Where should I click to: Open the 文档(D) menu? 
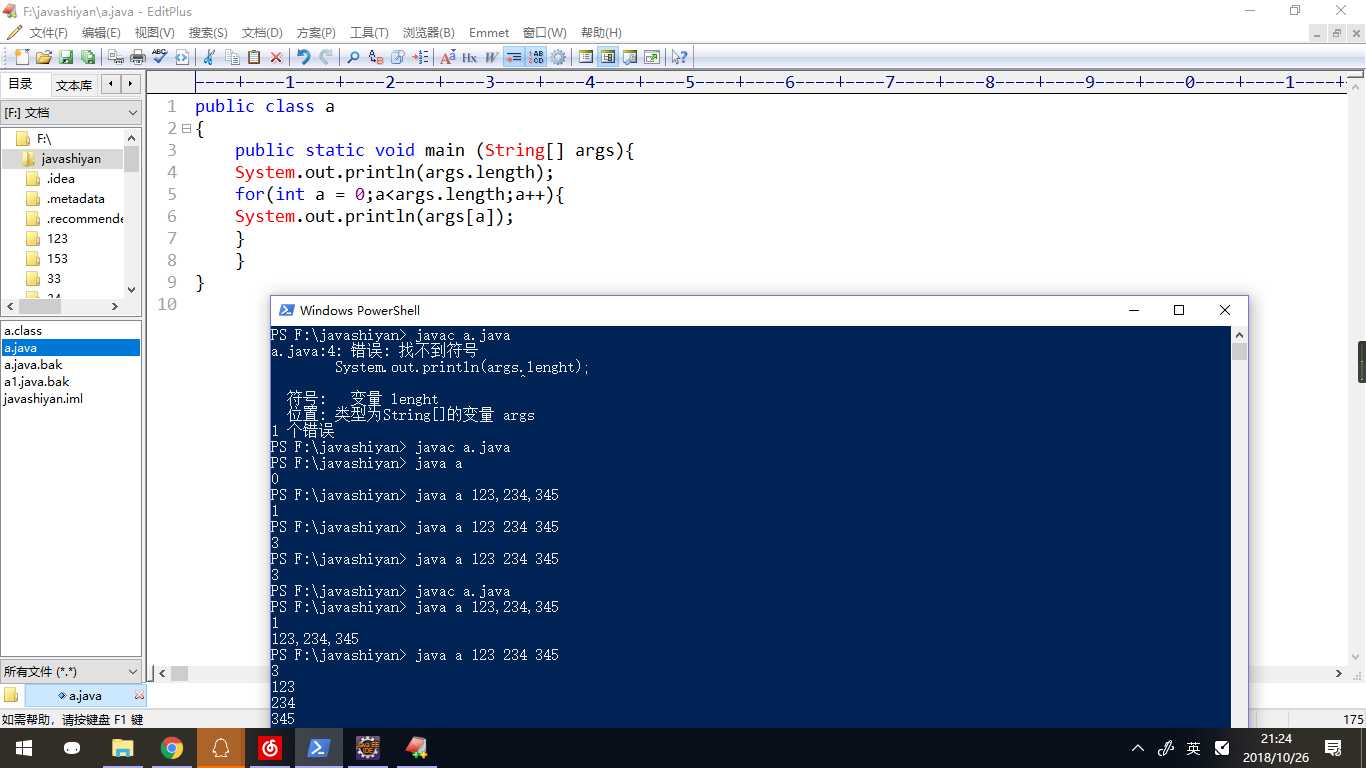[x=262, y=33]
